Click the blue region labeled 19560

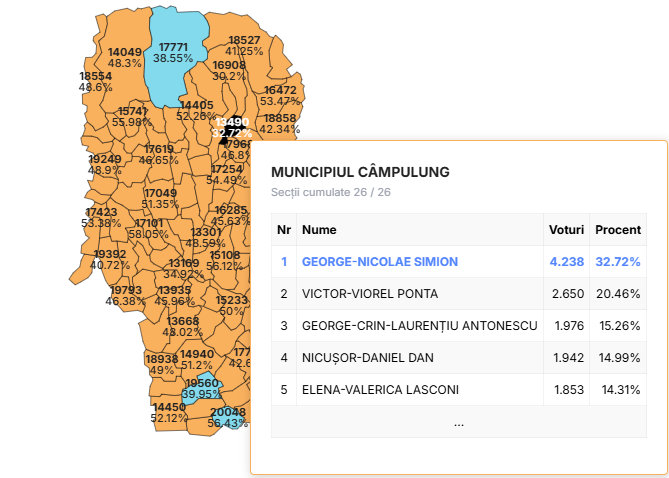pos(201,388)
